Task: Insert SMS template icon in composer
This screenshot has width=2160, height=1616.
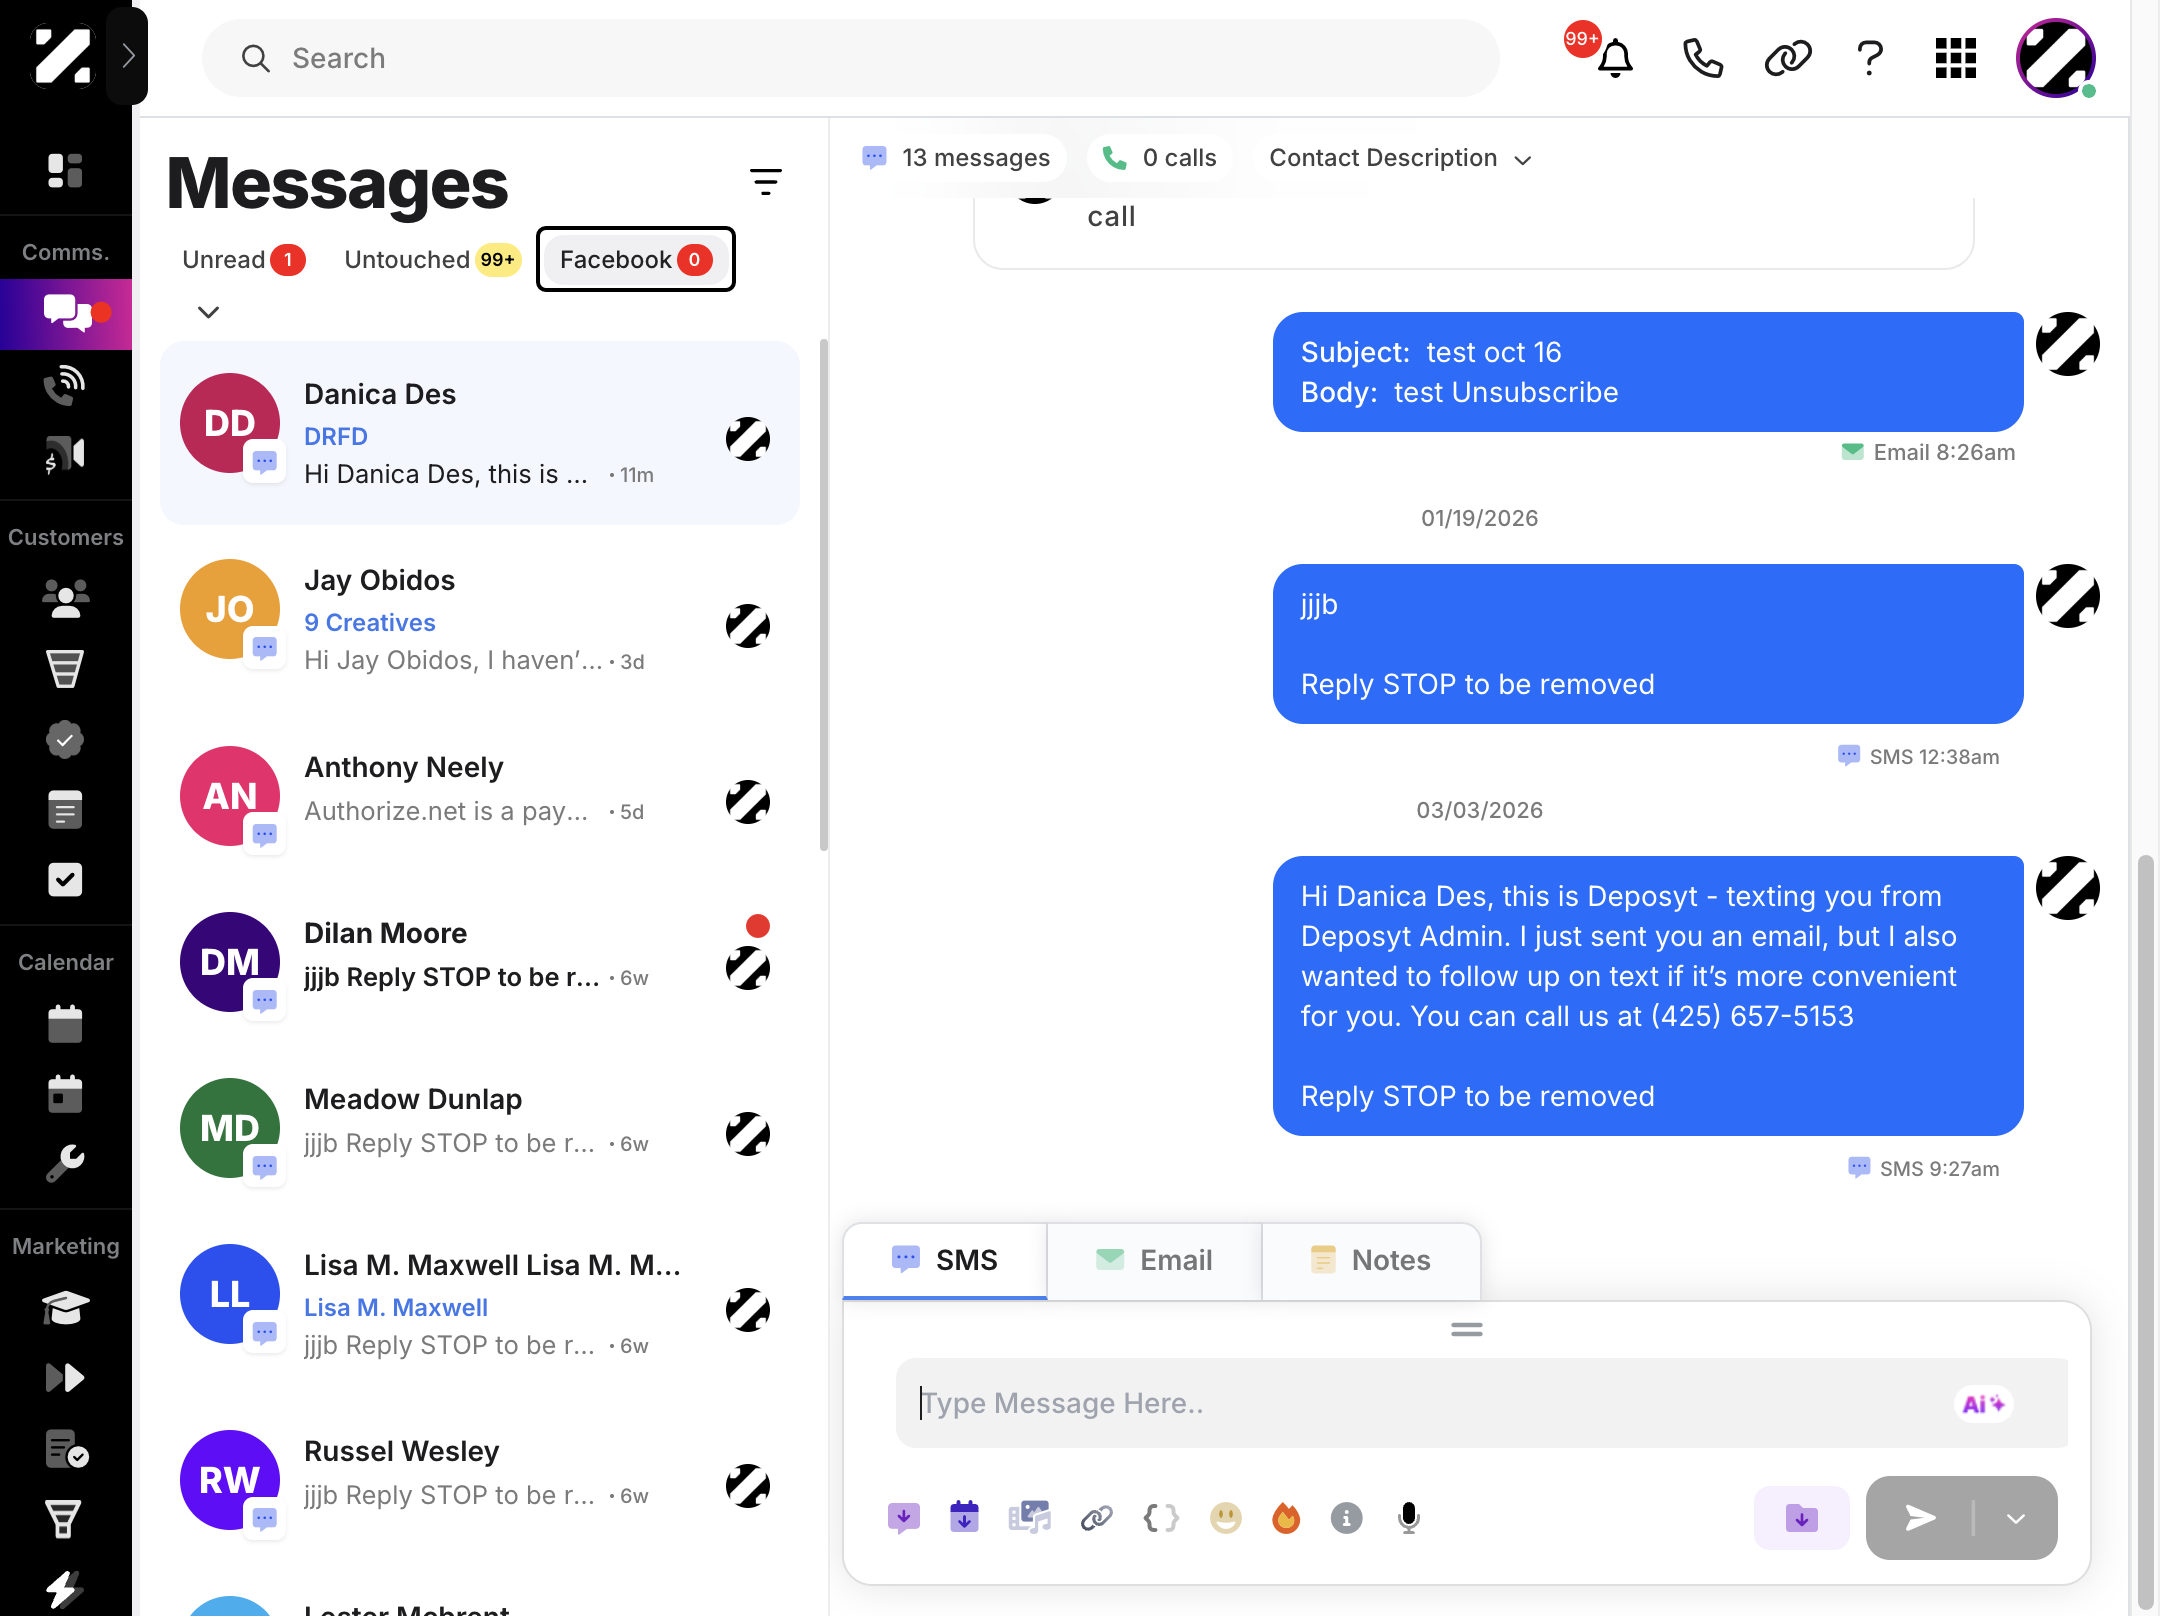Action: pyautogui.click(x=903, y=1518)
